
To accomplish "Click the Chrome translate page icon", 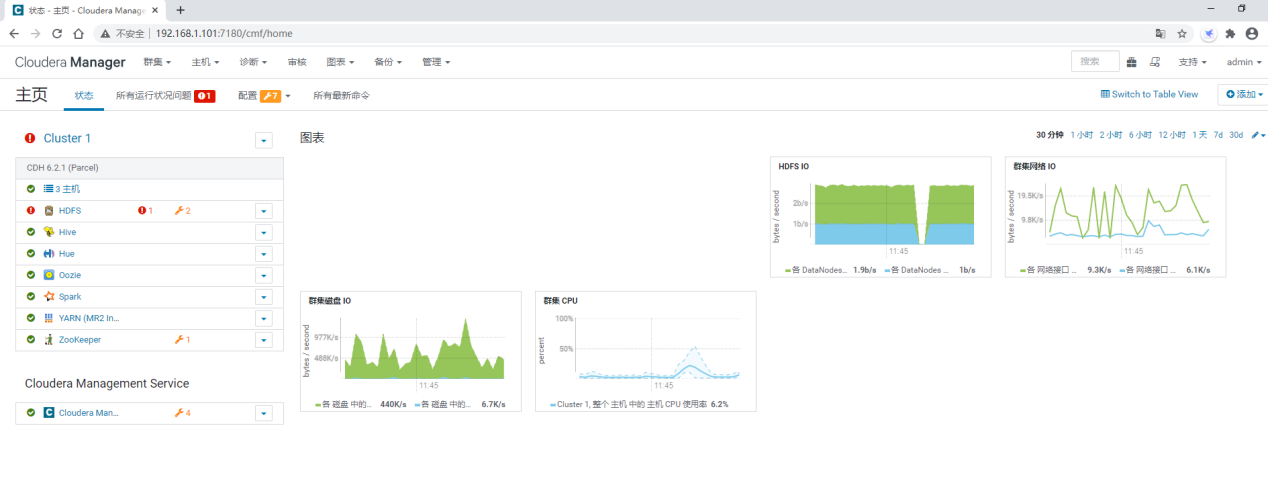I will [1160, 33].
